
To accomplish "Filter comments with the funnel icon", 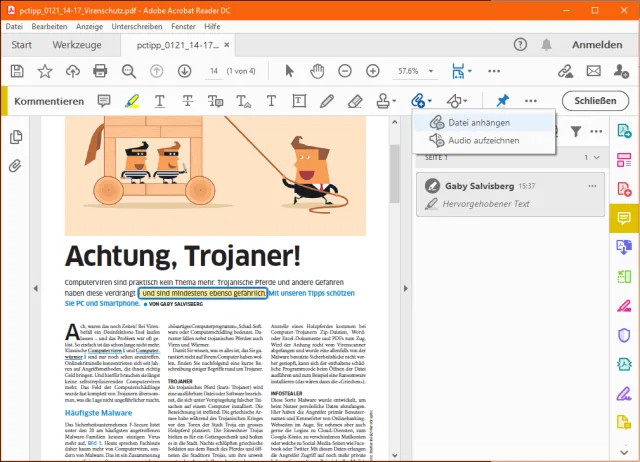I will tap(577, 131).
